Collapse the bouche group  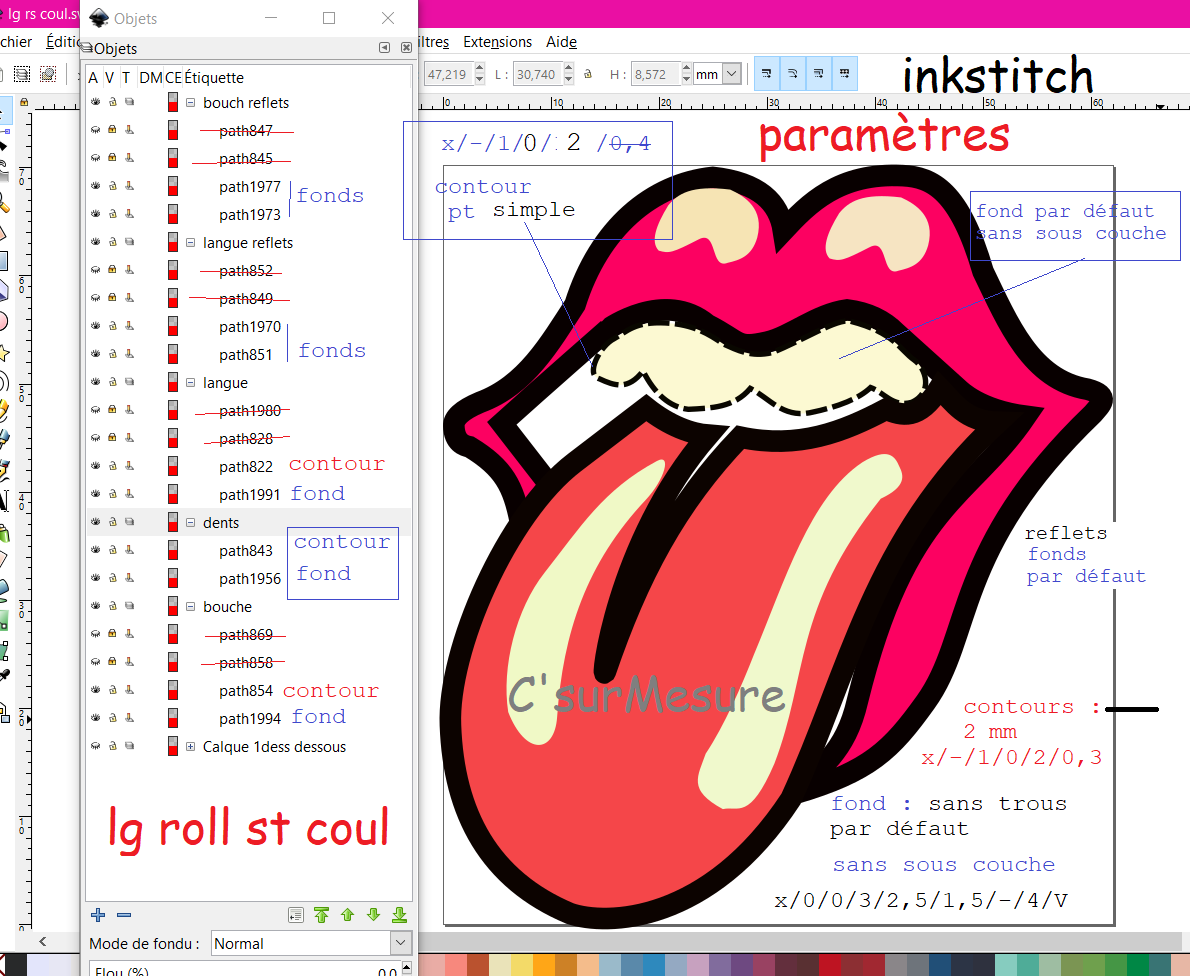(190, 606)
